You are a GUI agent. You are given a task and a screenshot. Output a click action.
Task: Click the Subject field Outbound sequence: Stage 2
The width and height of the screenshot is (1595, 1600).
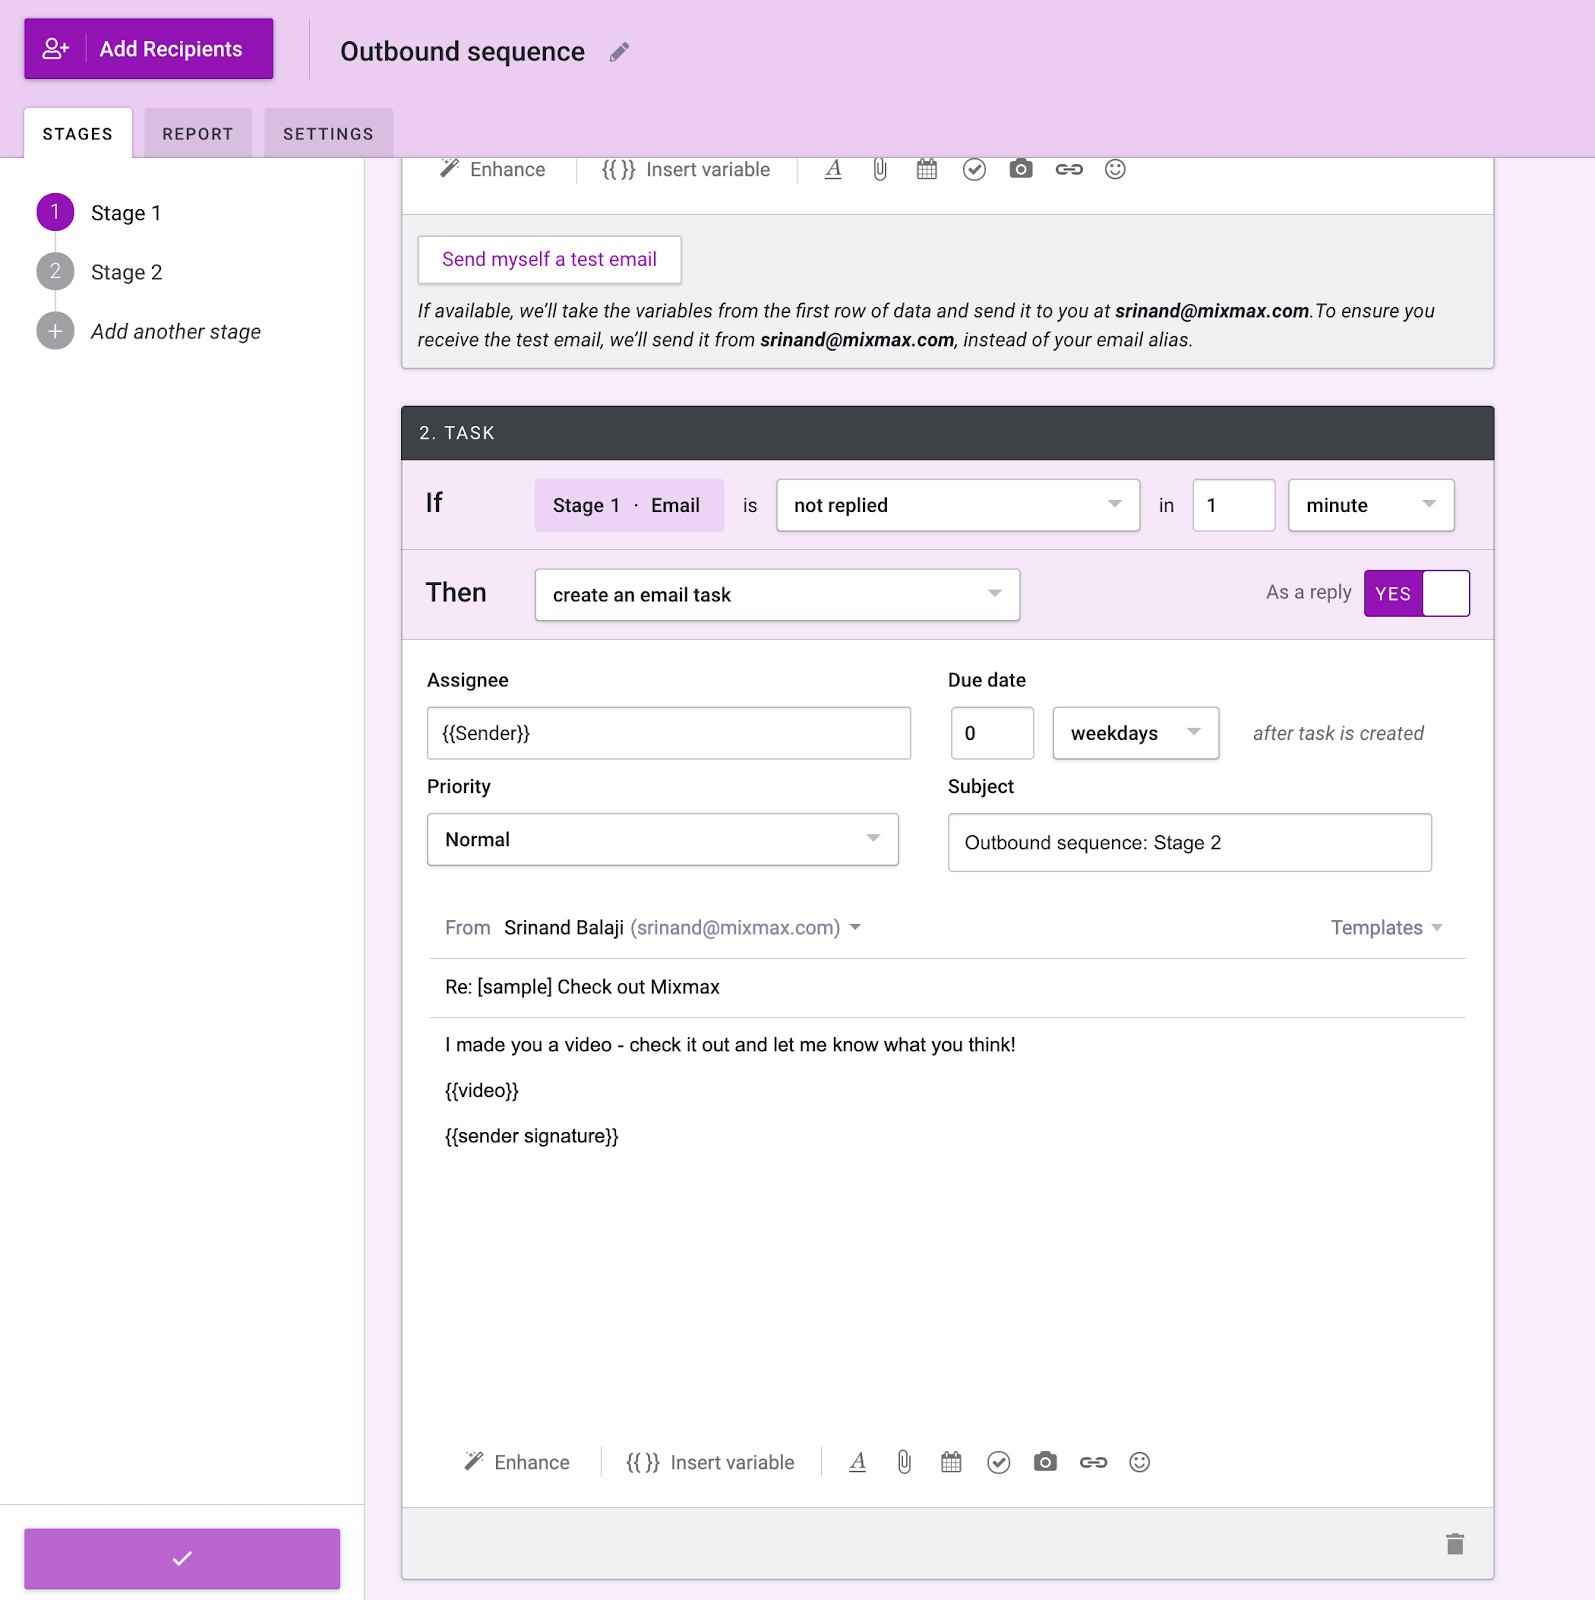point(1190,842)
